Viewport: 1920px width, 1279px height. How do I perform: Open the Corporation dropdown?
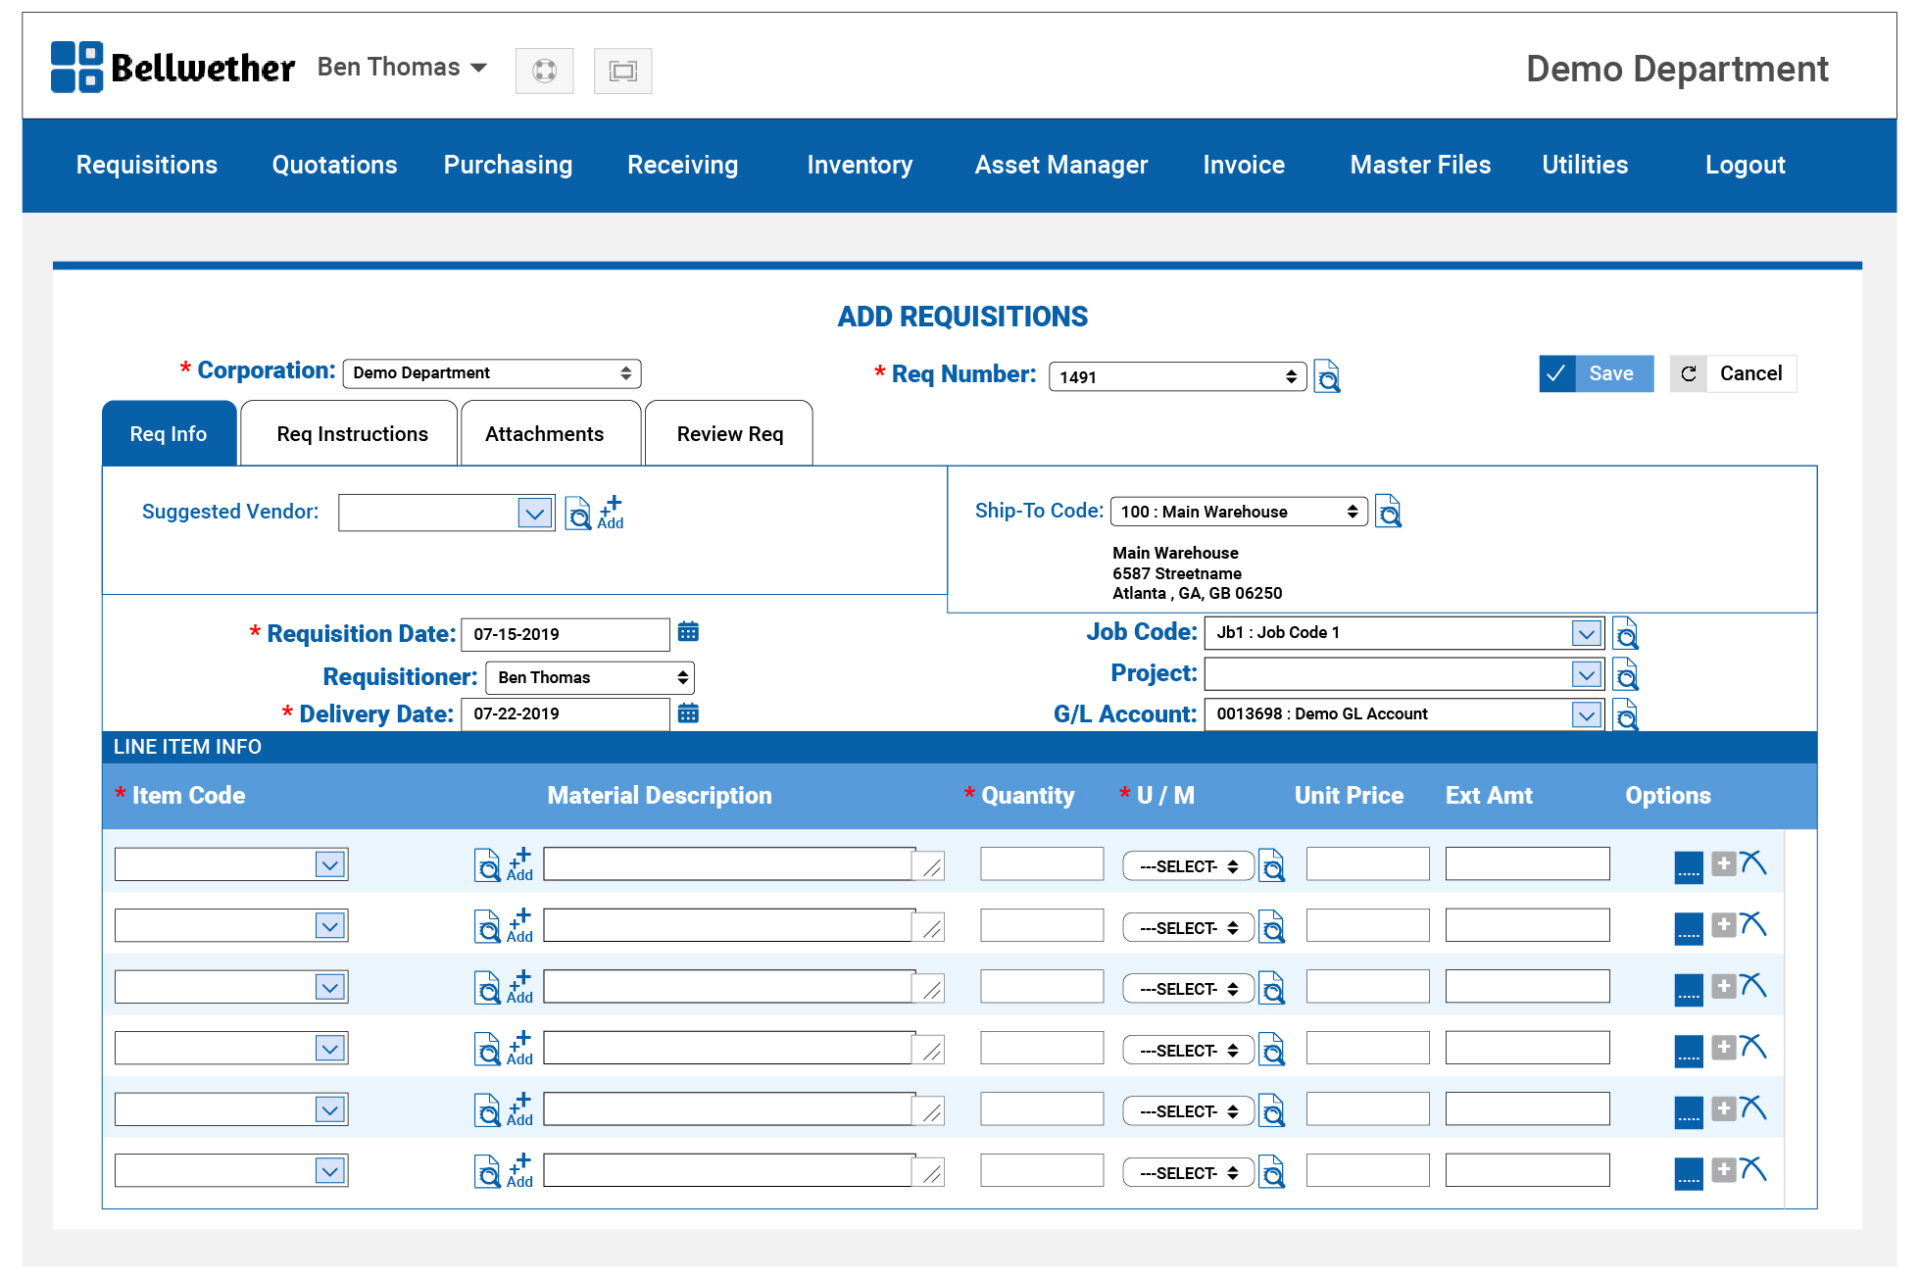click(491, 372)
